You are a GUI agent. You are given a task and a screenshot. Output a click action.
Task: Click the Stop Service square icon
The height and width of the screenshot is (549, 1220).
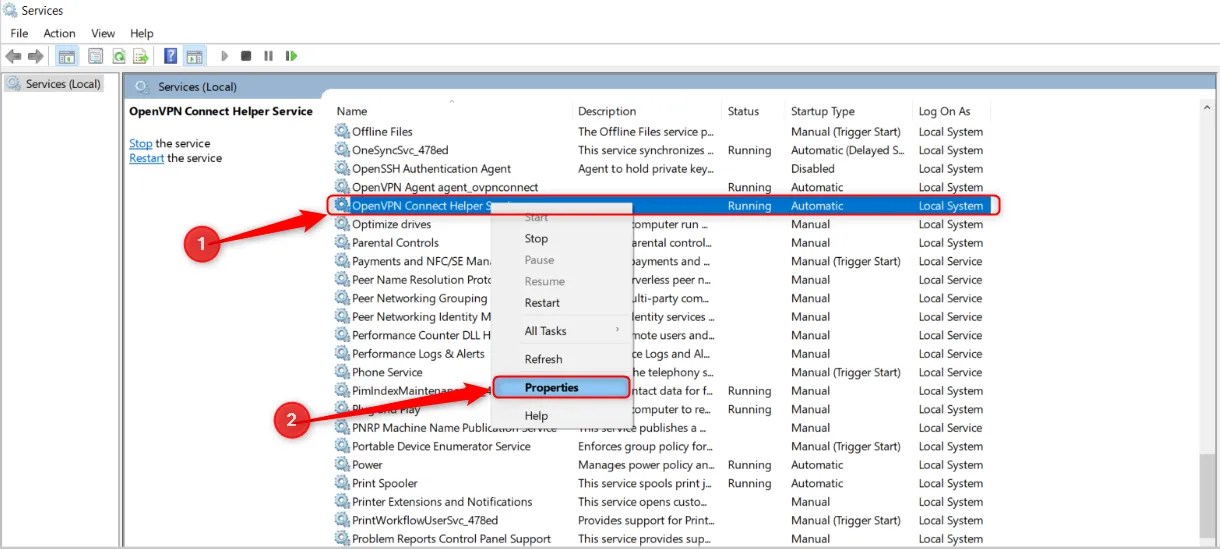pyautogui.click(x=246, y=56)
